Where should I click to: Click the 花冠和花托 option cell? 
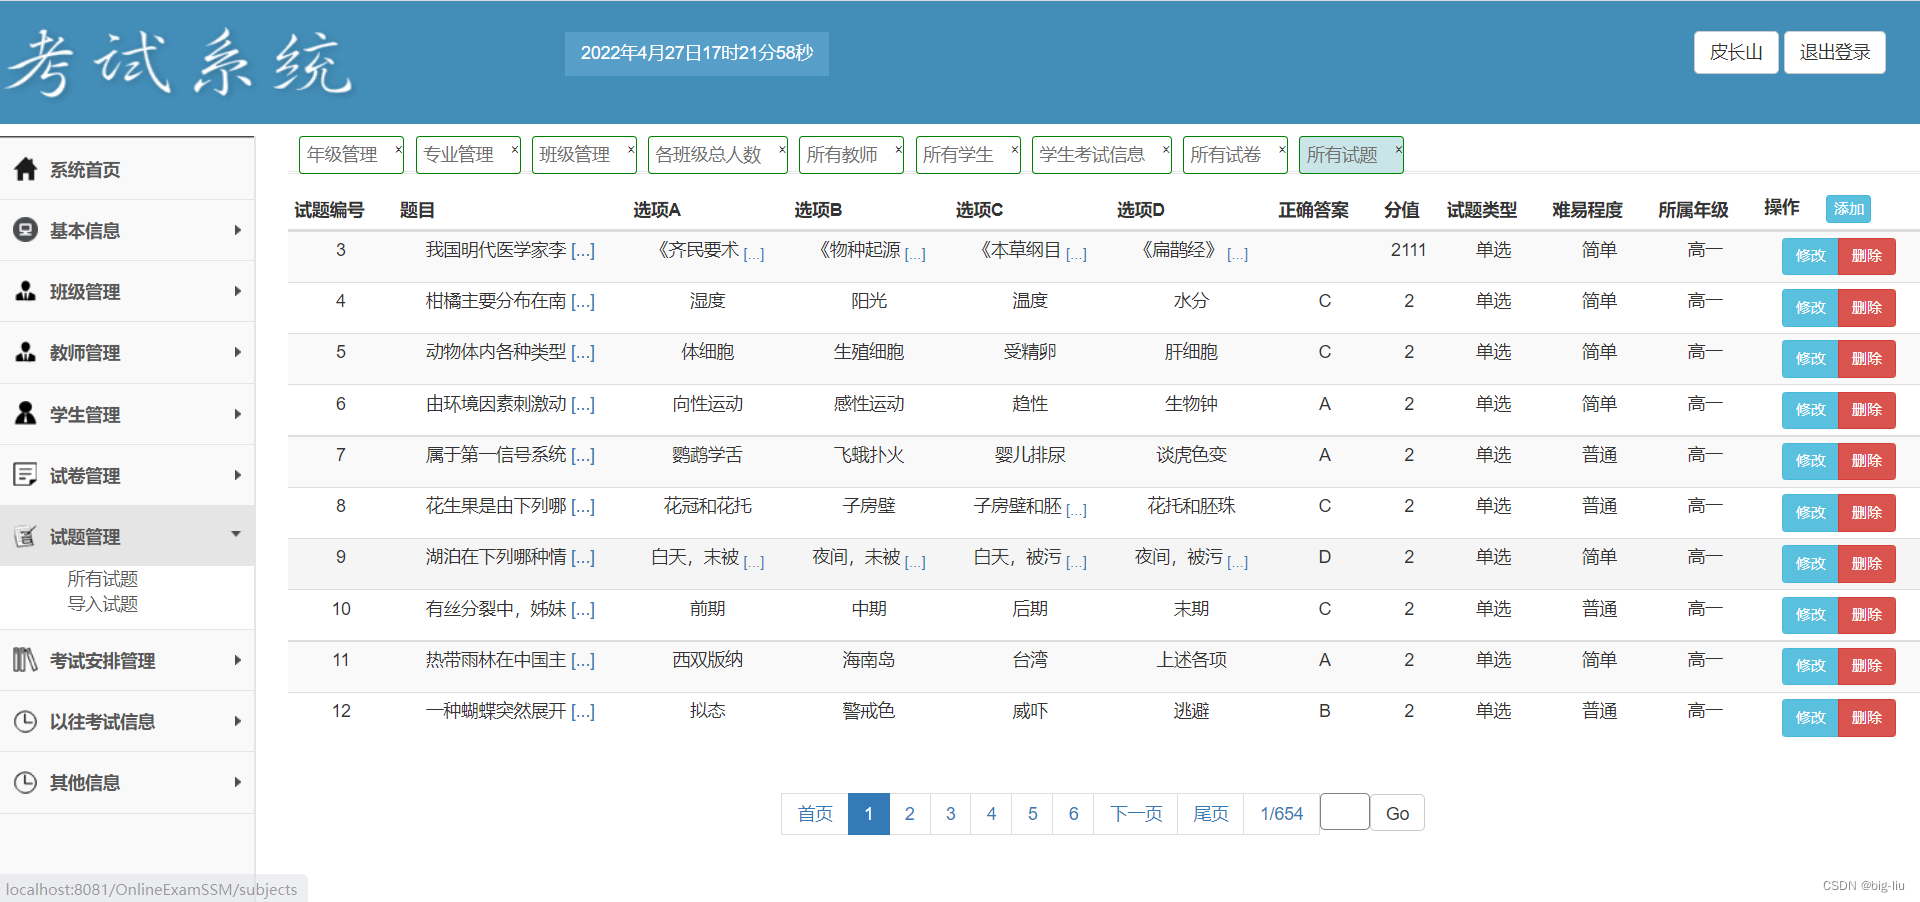708,506
